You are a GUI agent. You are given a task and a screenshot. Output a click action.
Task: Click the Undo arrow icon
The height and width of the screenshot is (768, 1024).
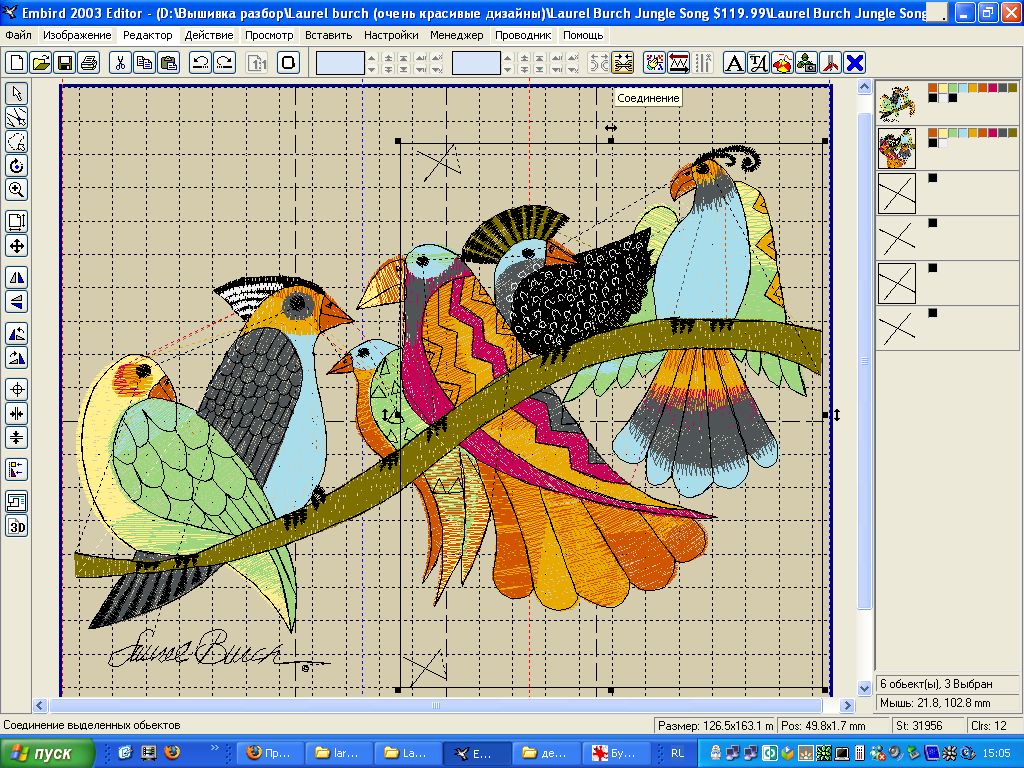coord(200,63)
